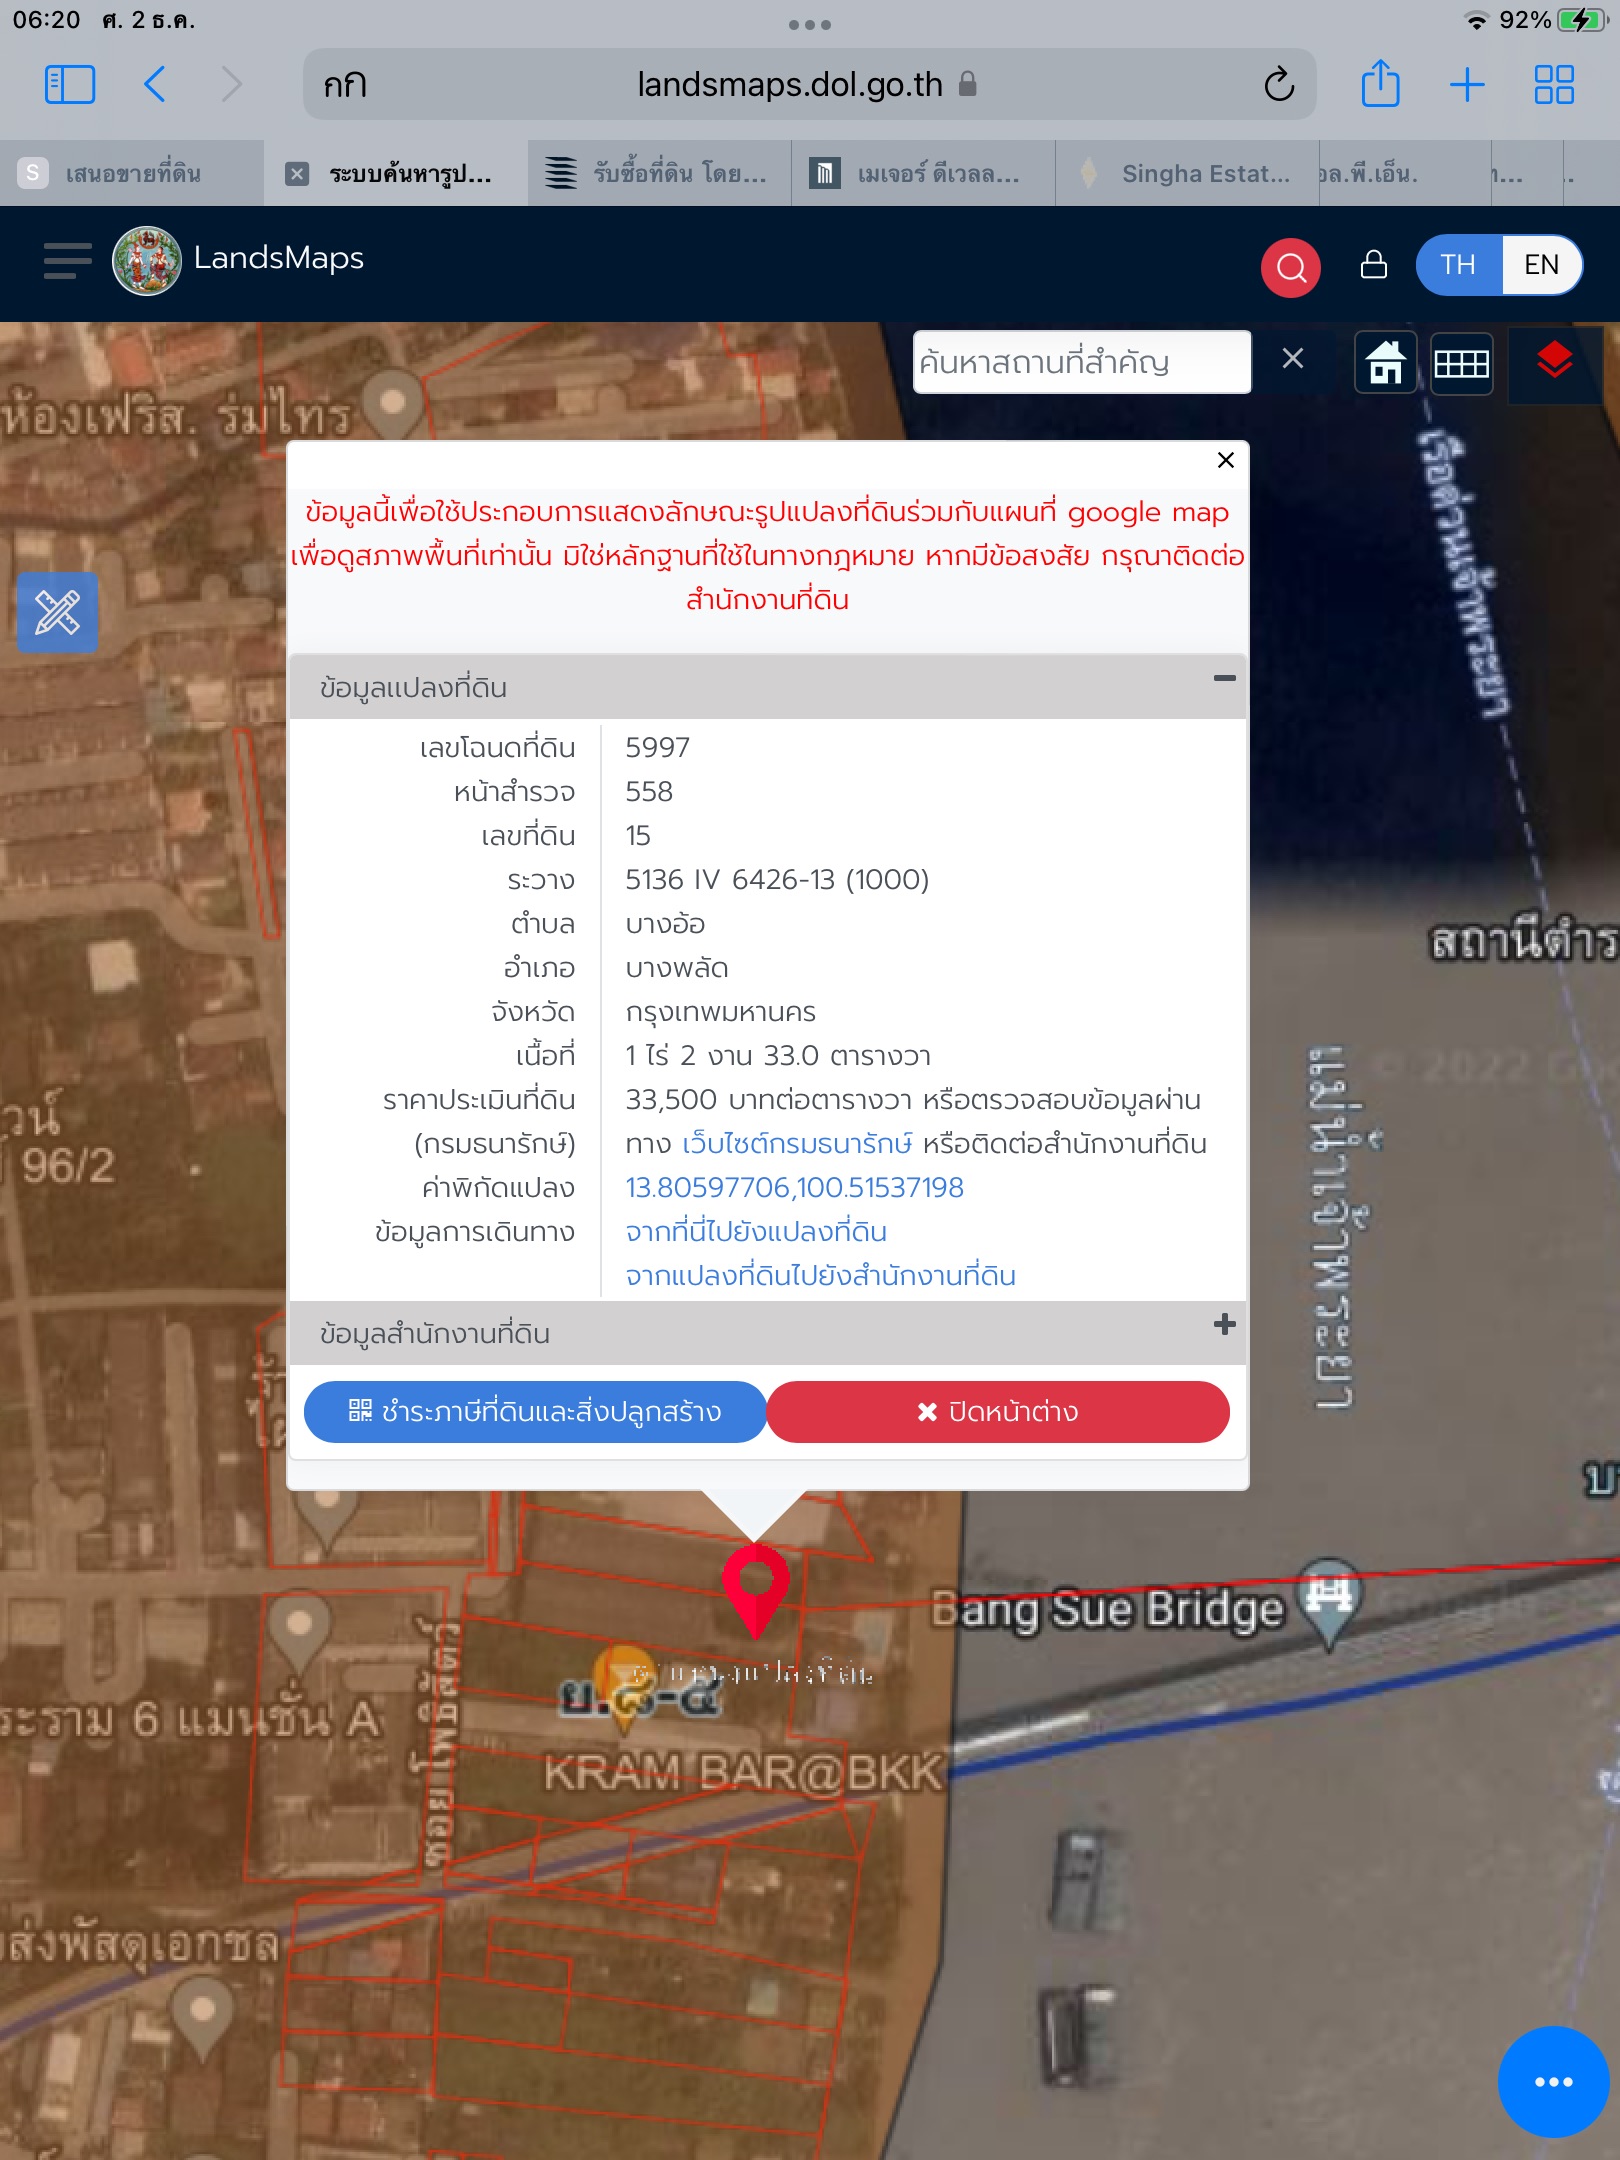This screenshot has height=2160, width=1620.
Task: Switch to the เสนอขายที่ดิน tab
Action: pos(132,174)
